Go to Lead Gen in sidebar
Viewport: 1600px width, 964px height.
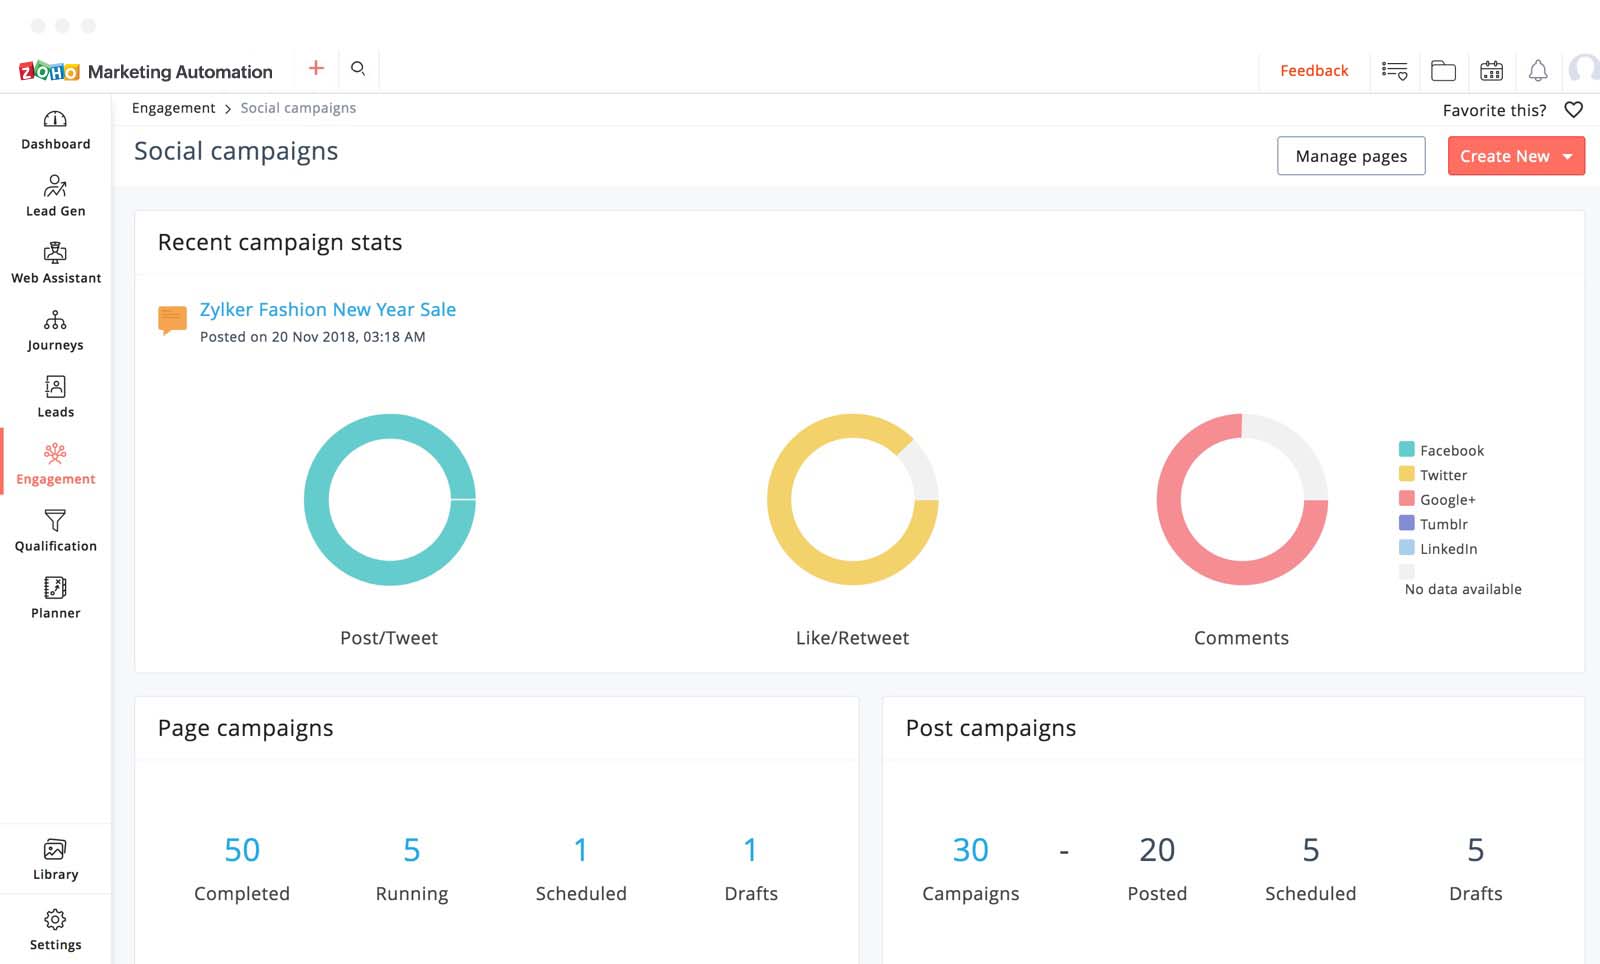55,197
